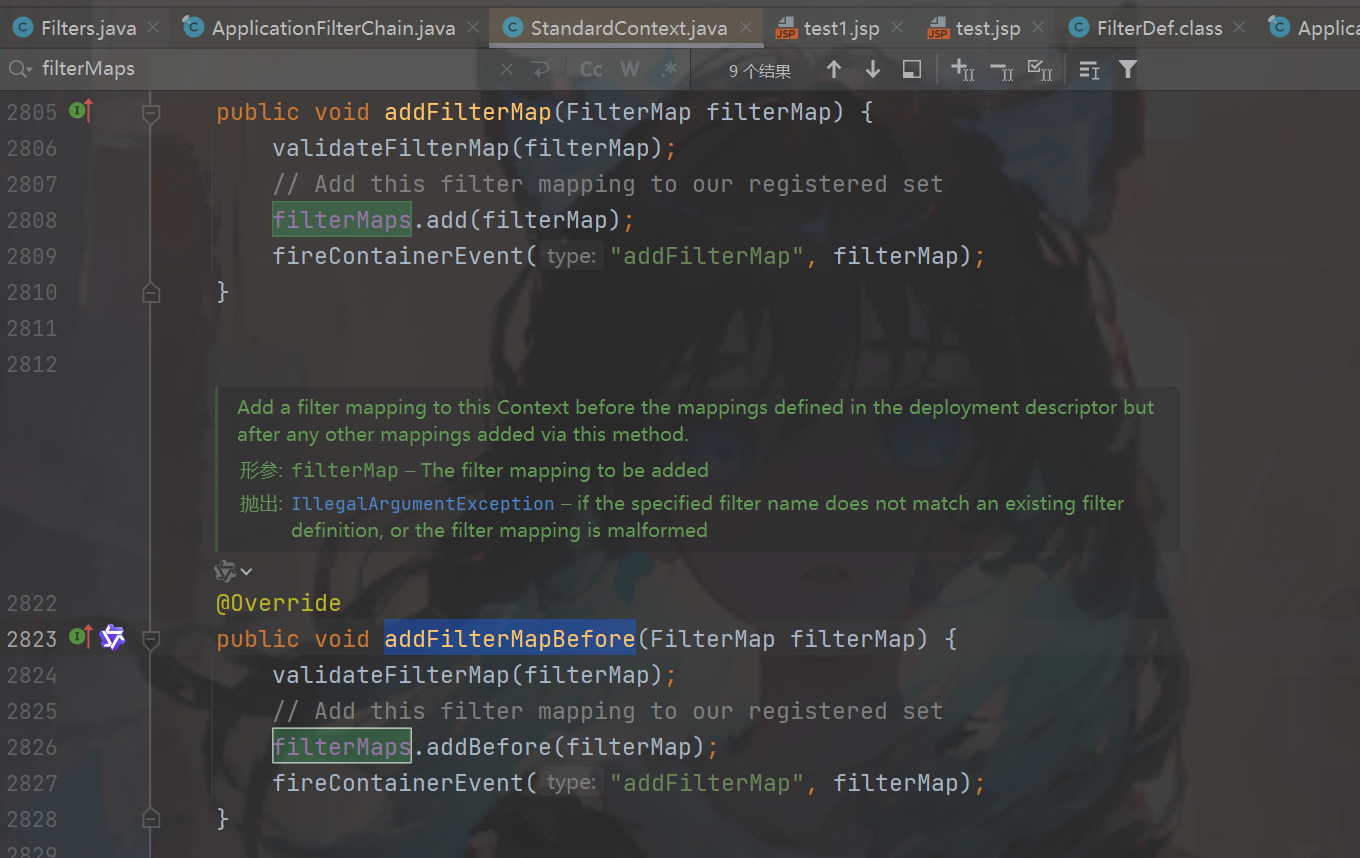This screenshot has height=858, width=1360.
Task: Click validateFilterMap call on line 2824
Action: click(x=391, y=675)
